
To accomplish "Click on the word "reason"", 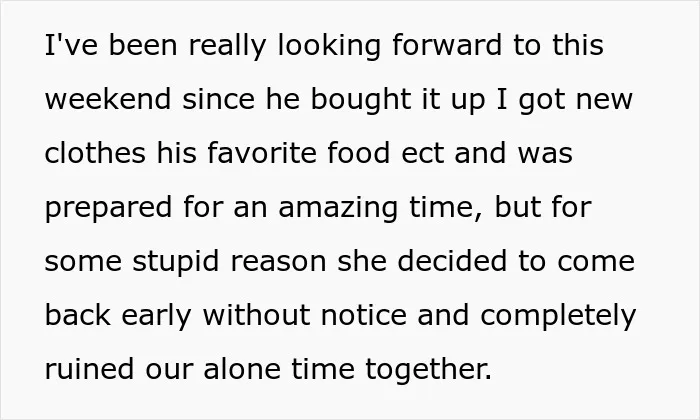I will point(278,263).
